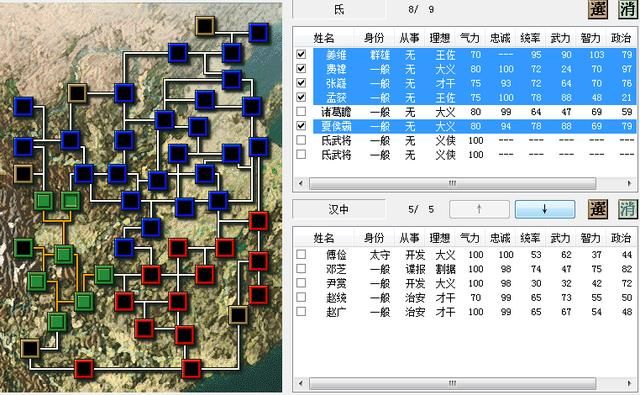Sort 氐 list by 身份 column header
The image size is (640, 395).
(x=374, y=38)
